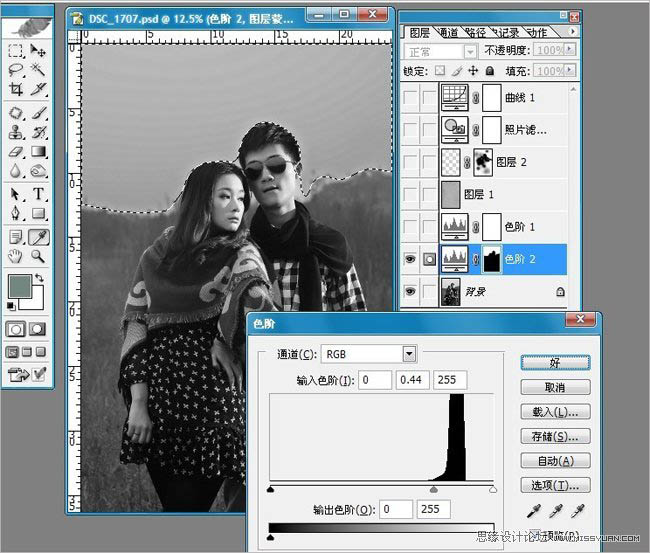650x553 pixels.
Task: Select the Rectangular Marquee tool
Action: 16,51
